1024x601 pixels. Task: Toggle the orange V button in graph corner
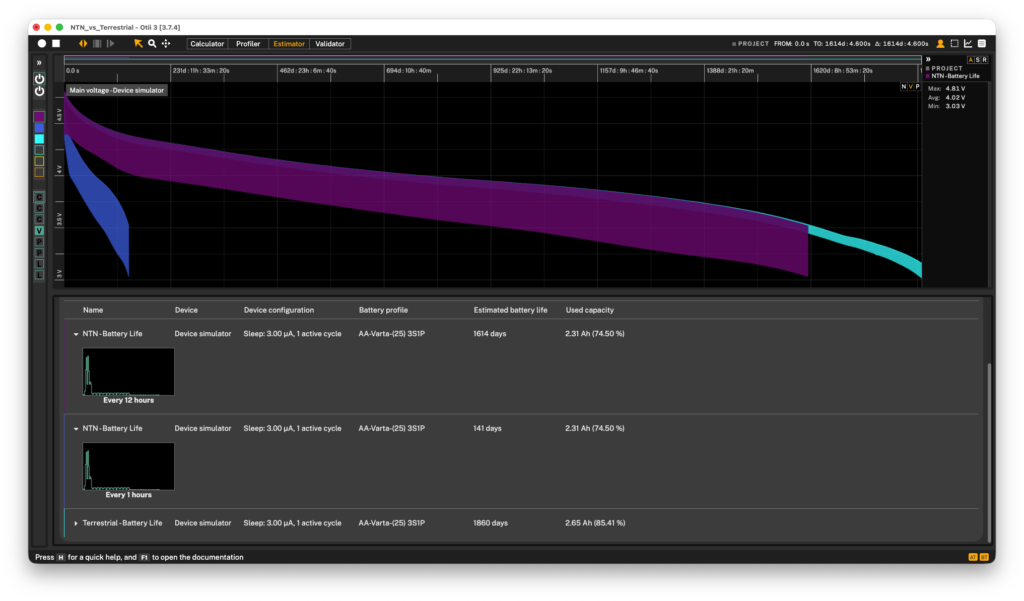910,86
